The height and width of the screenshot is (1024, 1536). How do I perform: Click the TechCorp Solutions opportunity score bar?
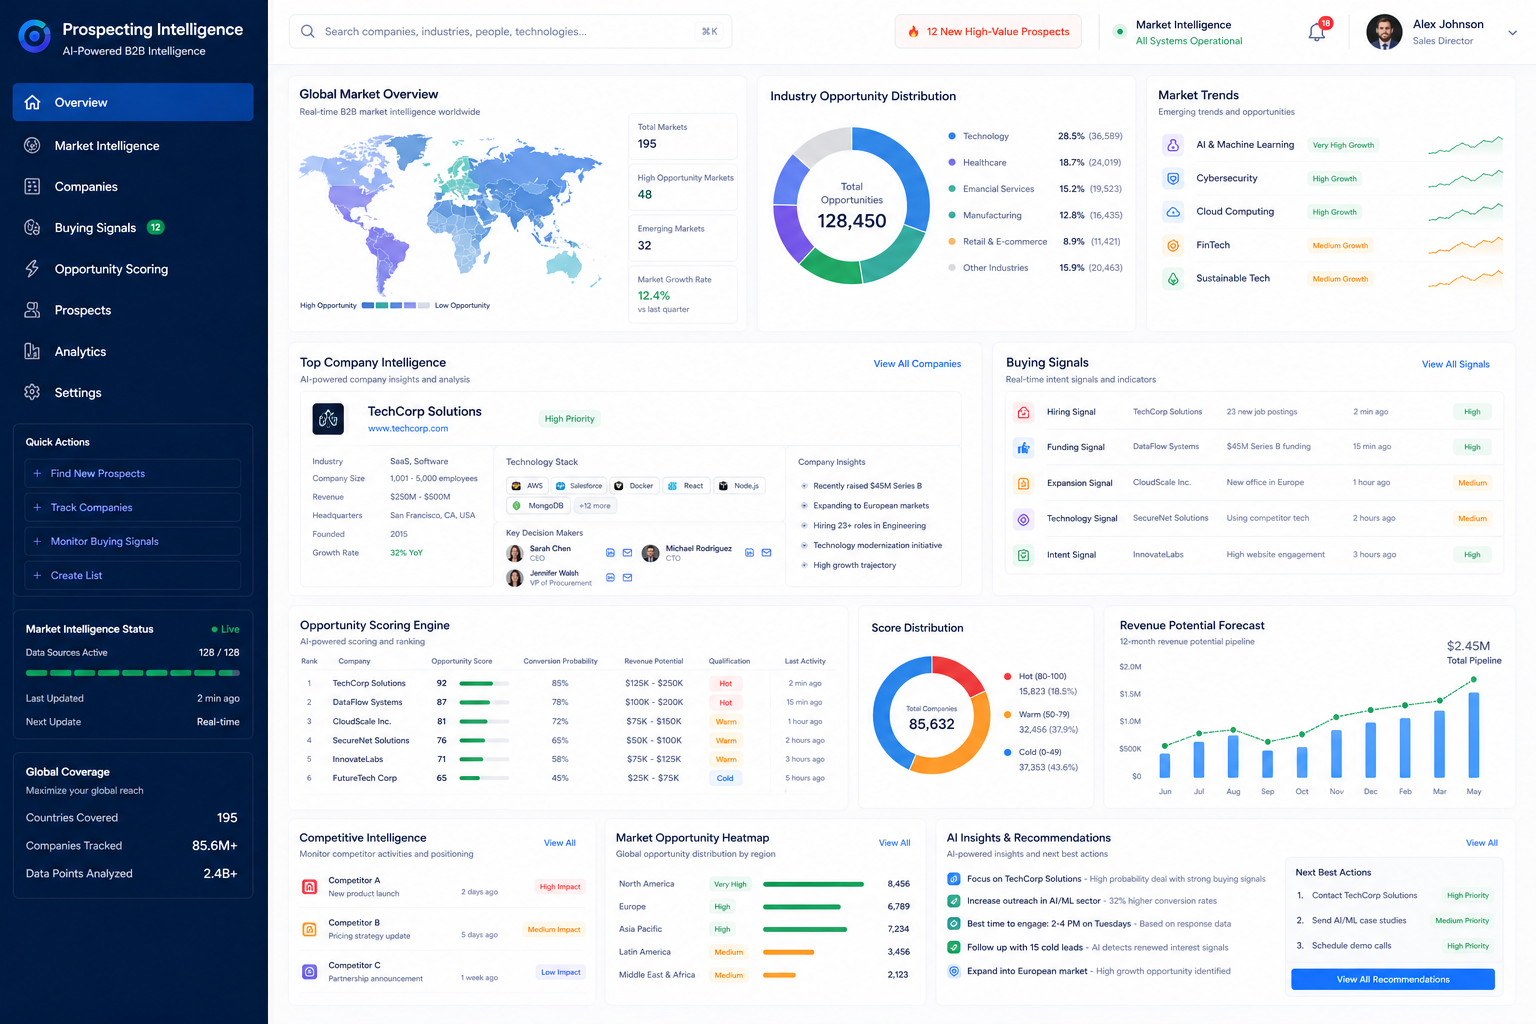tap(484, 684)
